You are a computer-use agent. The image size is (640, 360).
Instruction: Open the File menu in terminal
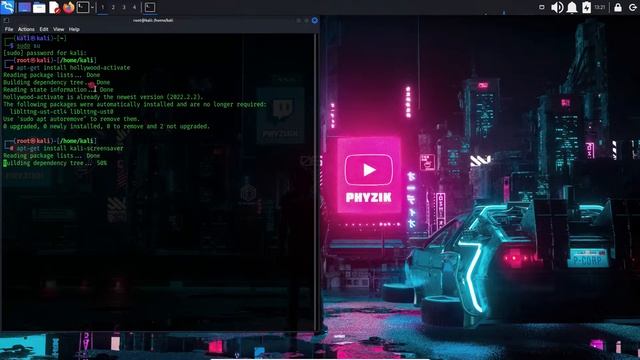pyautogui.click(x=9, y=29)
